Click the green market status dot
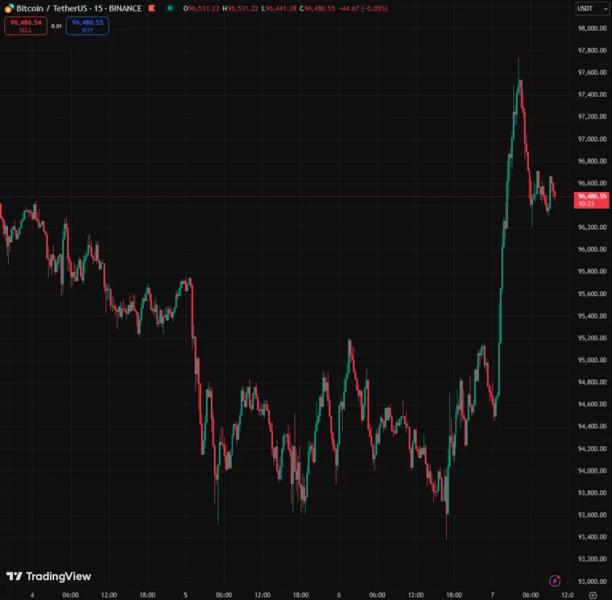 pos(170,8)
